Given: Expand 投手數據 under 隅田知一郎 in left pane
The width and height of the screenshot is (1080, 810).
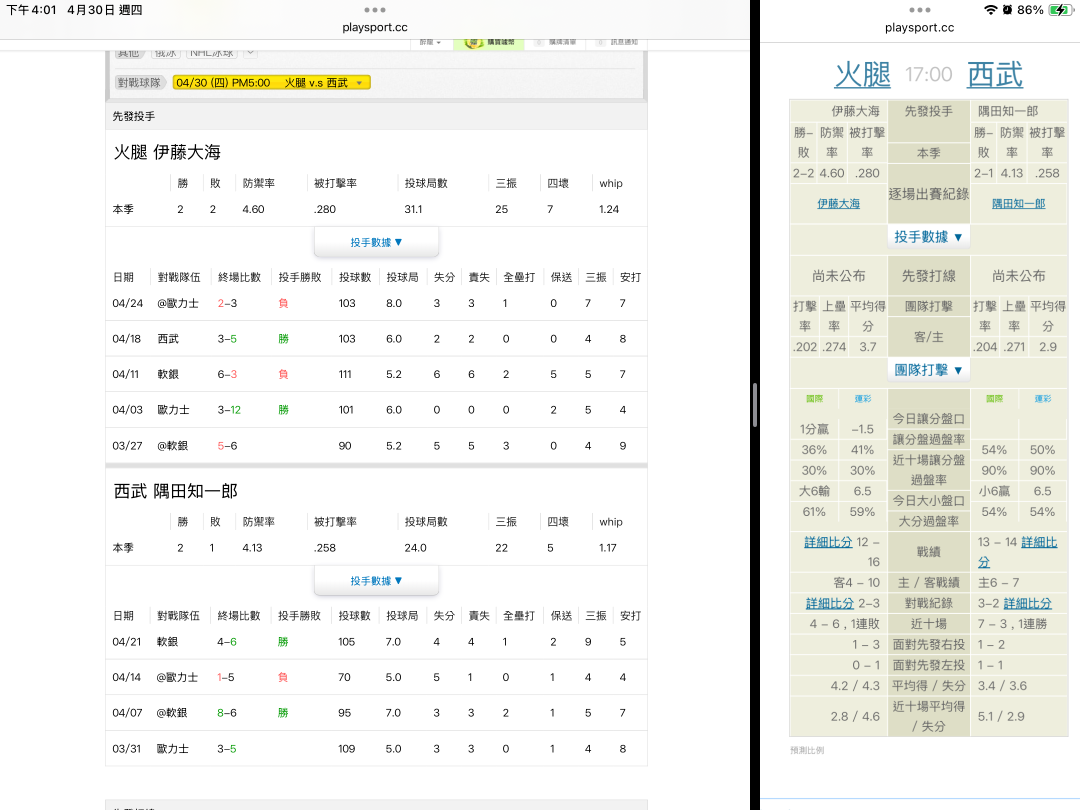Looking at the screenshot, I should (x=376, y=581).
